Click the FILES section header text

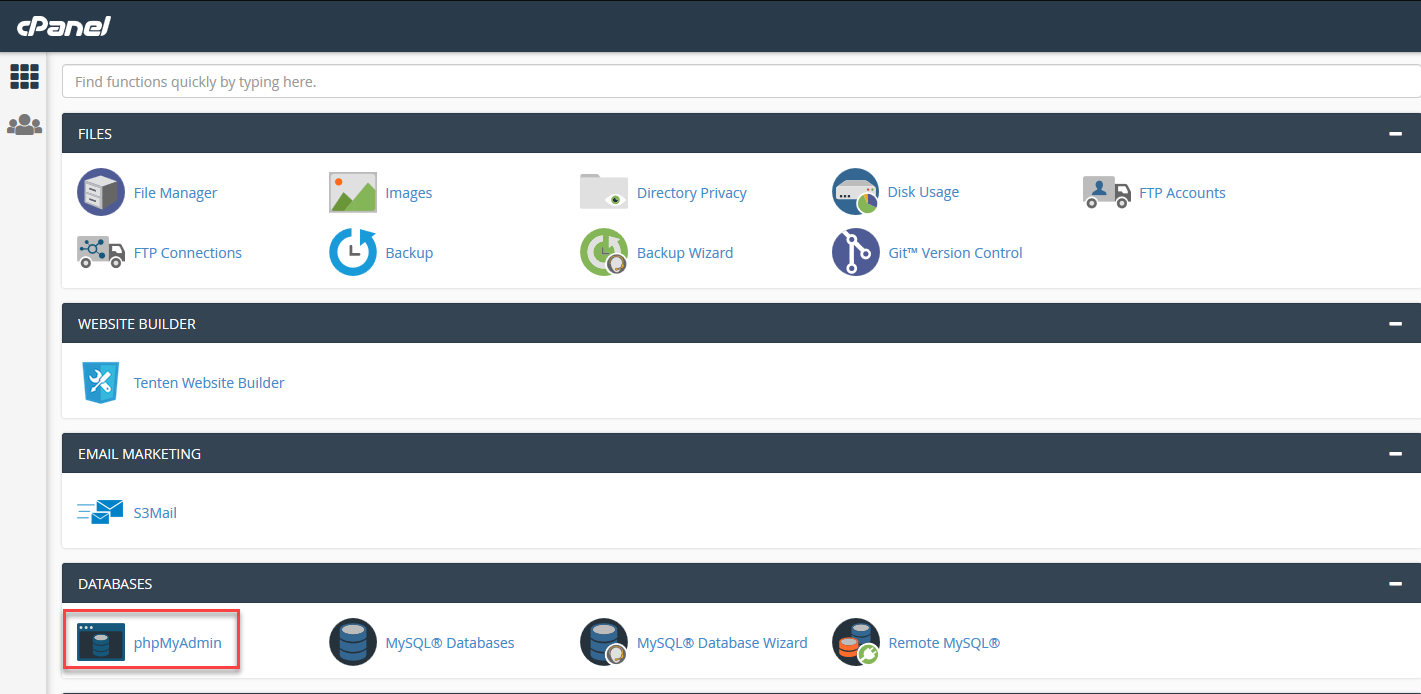point(95,134)
